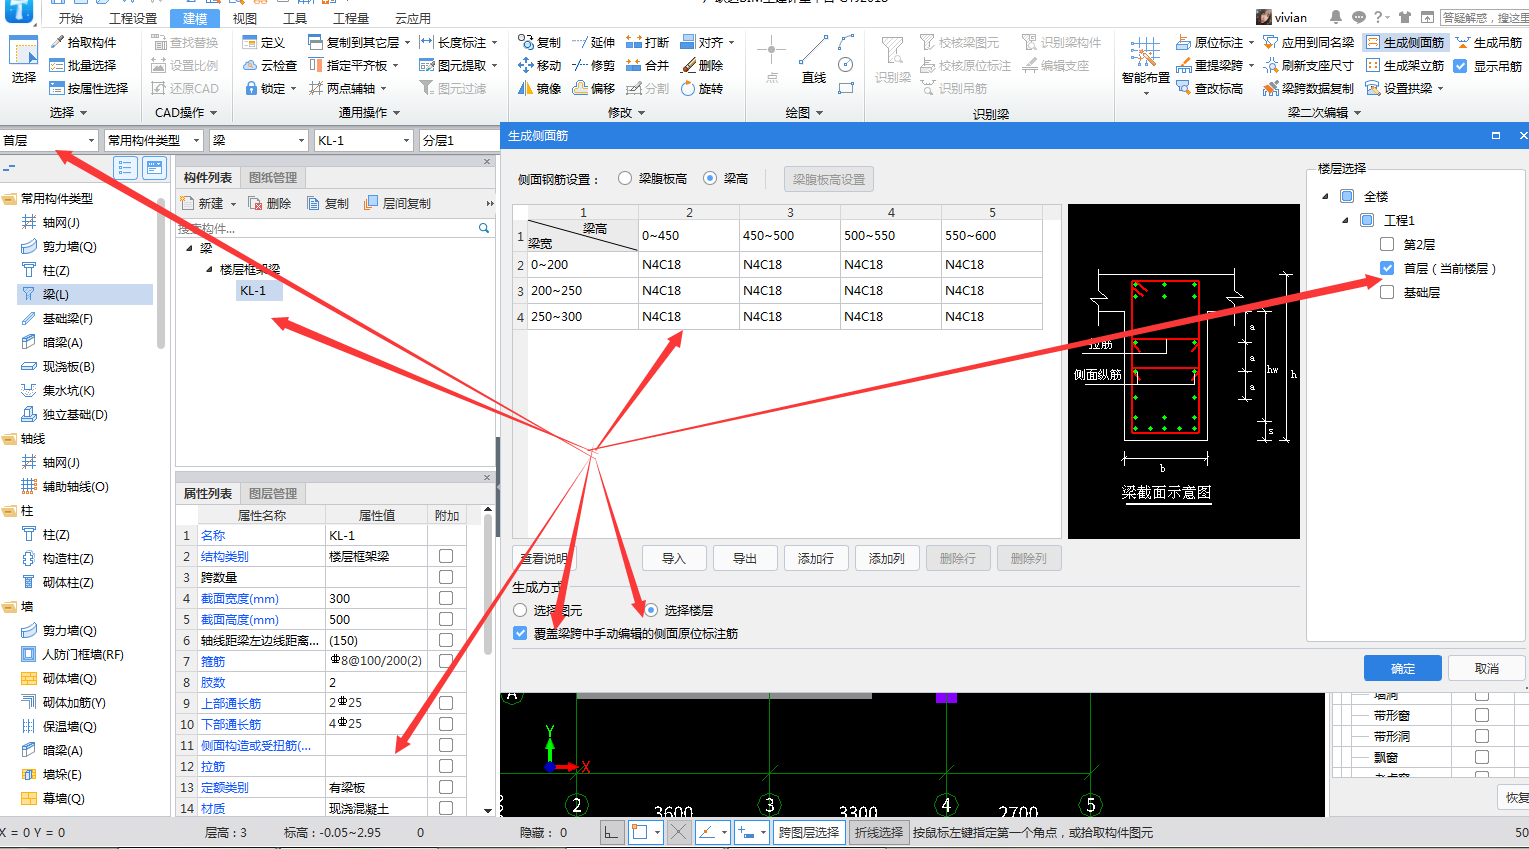Open the 图纸管理 tab
This screenshot has height=849, width=1529.
click(x=273, y=177)
